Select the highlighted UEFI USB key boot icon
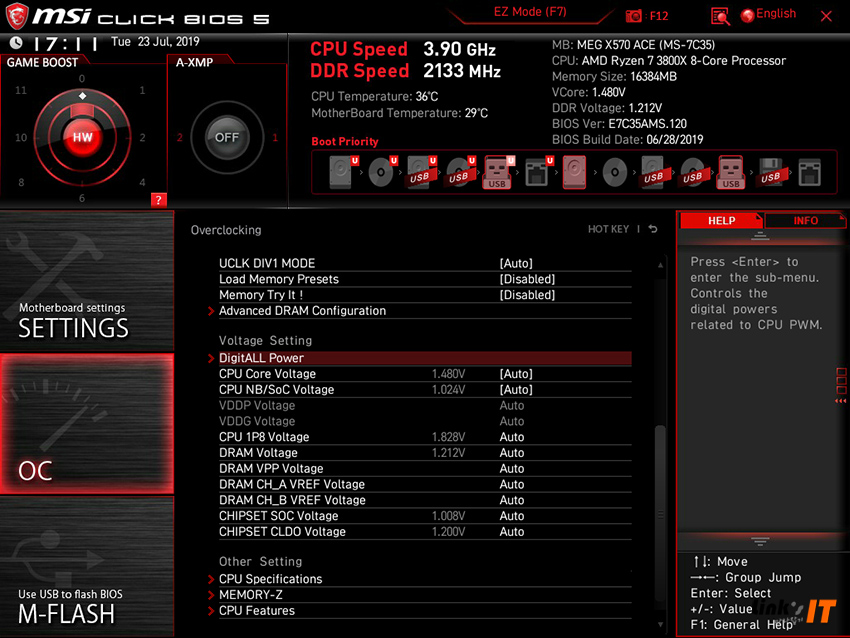850x638 pixels. 499,172
